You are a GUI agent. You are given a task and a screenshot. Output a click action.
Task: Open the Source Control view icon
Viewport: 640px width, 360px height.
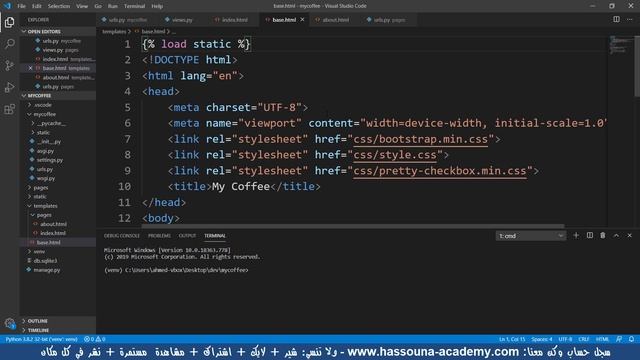9,65
